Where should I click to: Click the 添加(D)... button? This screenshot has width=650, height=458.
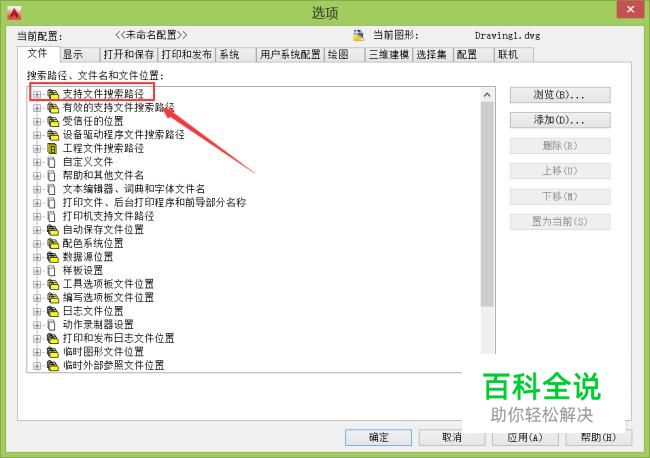point(560,120)
